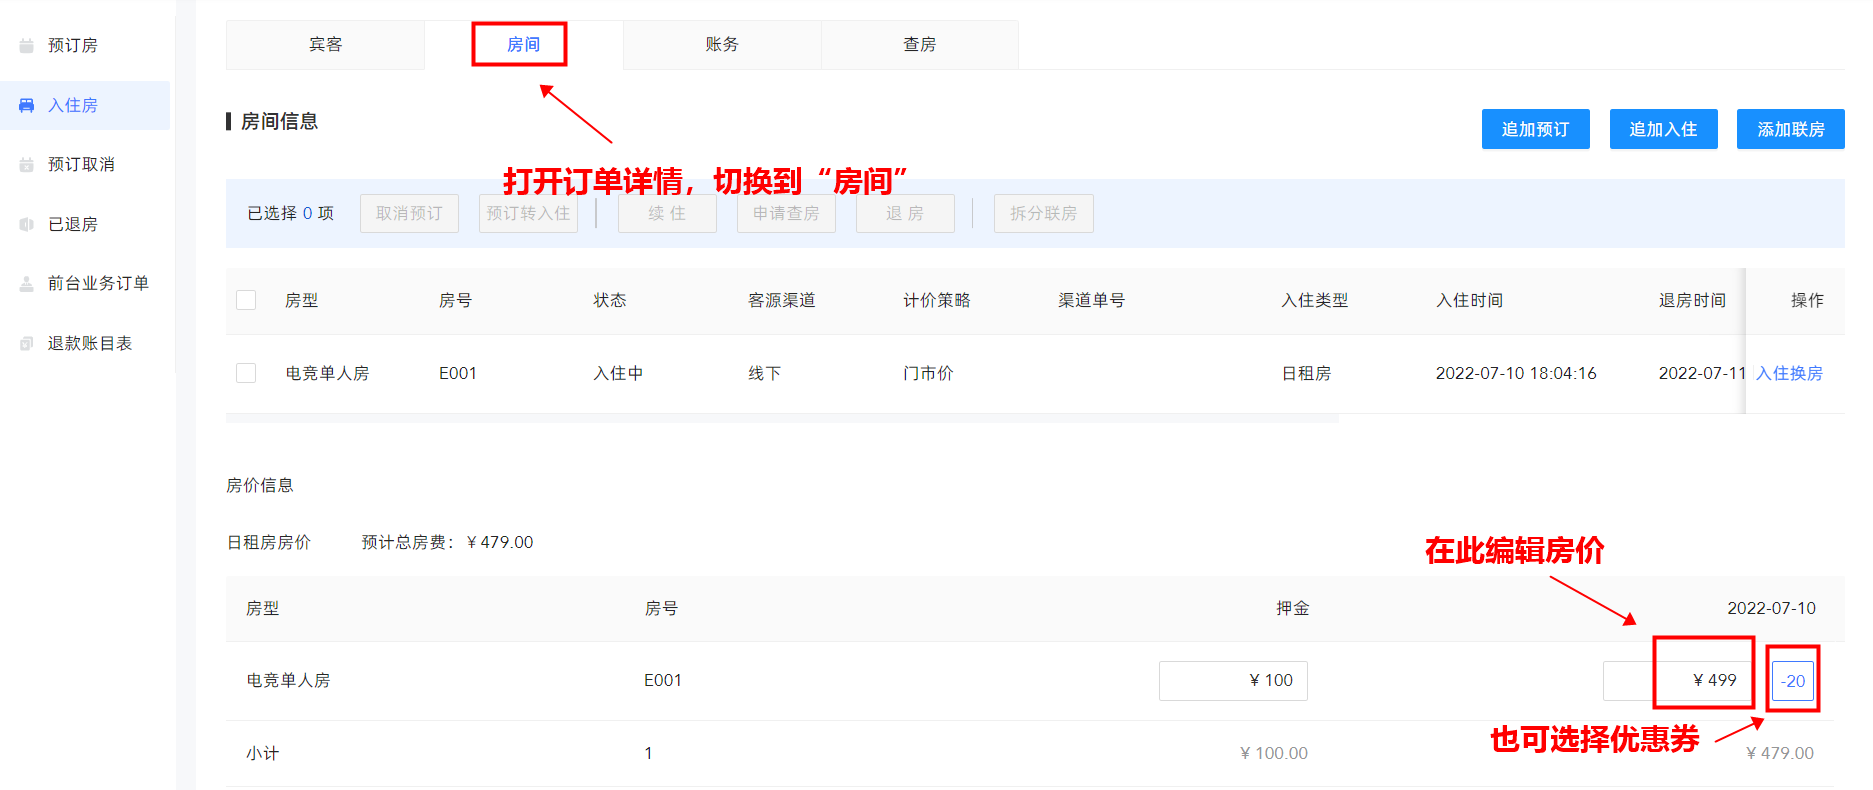Viewport: 1873px width, 790px height.
Task: Click the 退款账目表 sidebar icon
Action: click(x=27, y=344)
